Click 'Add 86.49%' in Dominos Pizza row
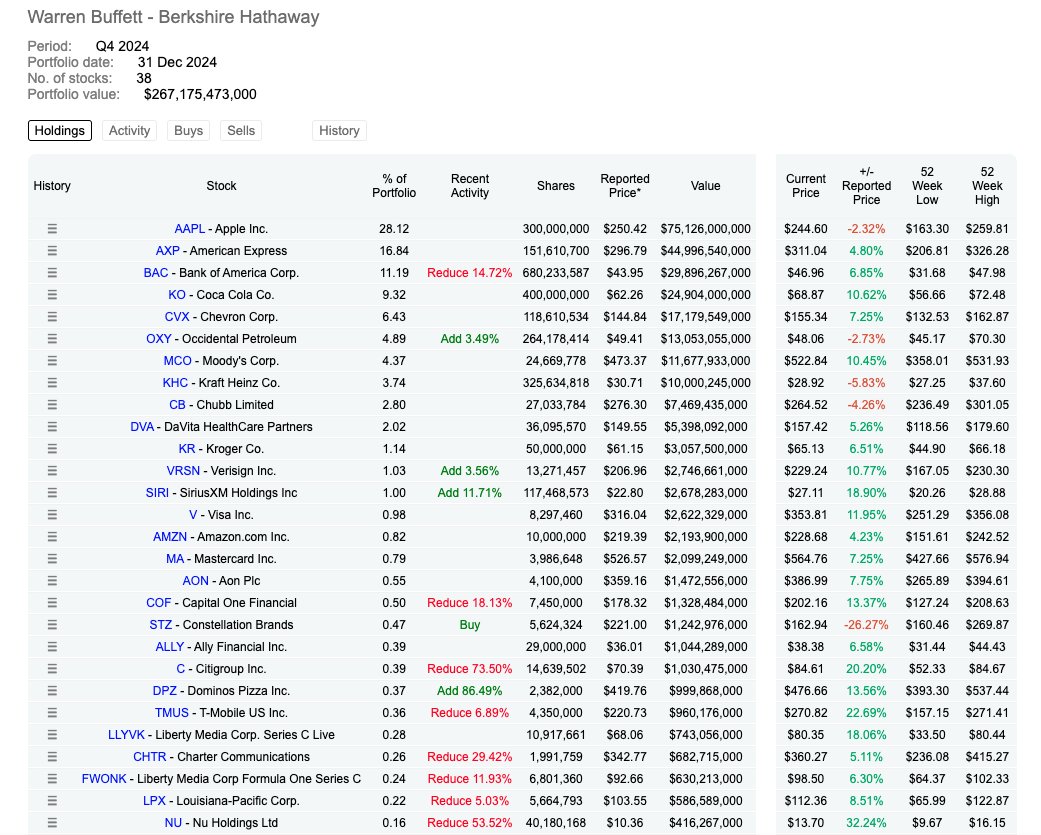 pyautogui.click(x=469, y=690)
